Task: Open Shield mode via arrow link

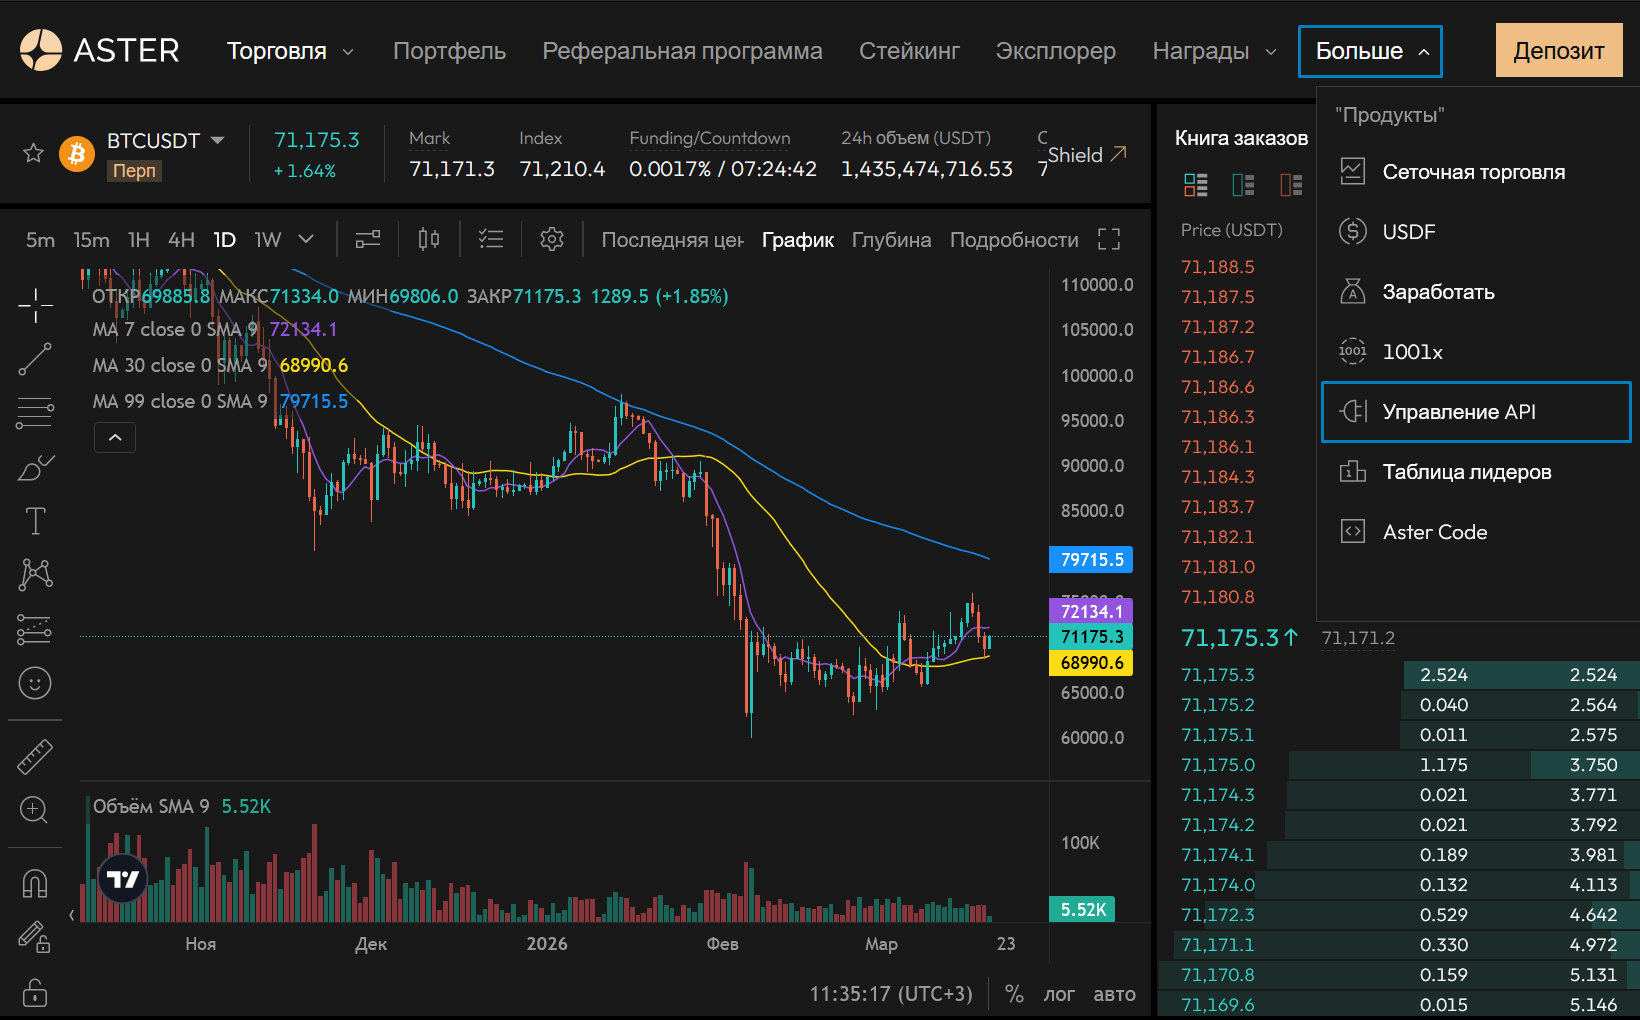Action: (1088, 155)
